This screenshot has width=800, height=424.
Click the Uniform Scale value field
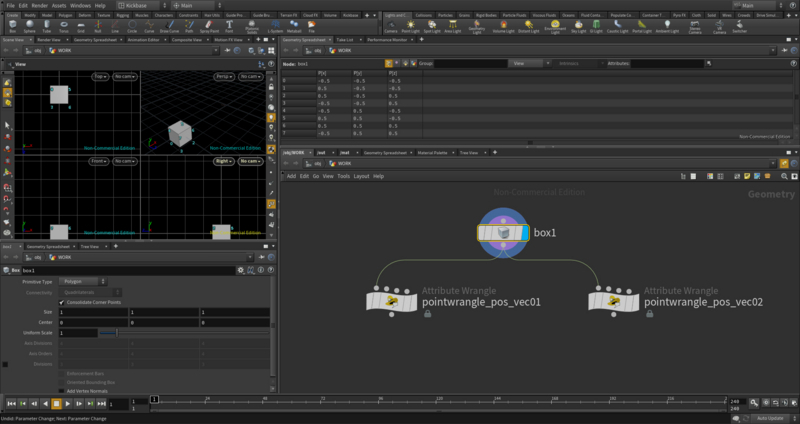[x=78, y=333]
